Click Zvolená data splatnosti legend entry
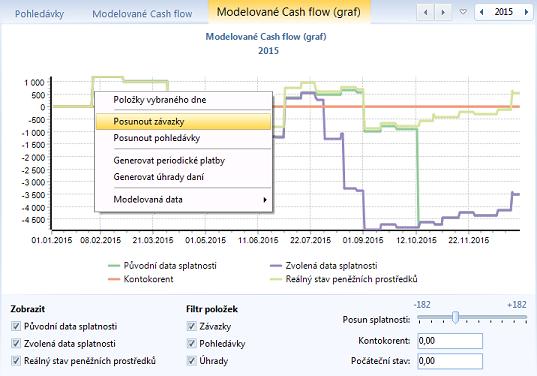Image resolution: width=537 pixels, height=376 pixels. [x=324, y=266]
